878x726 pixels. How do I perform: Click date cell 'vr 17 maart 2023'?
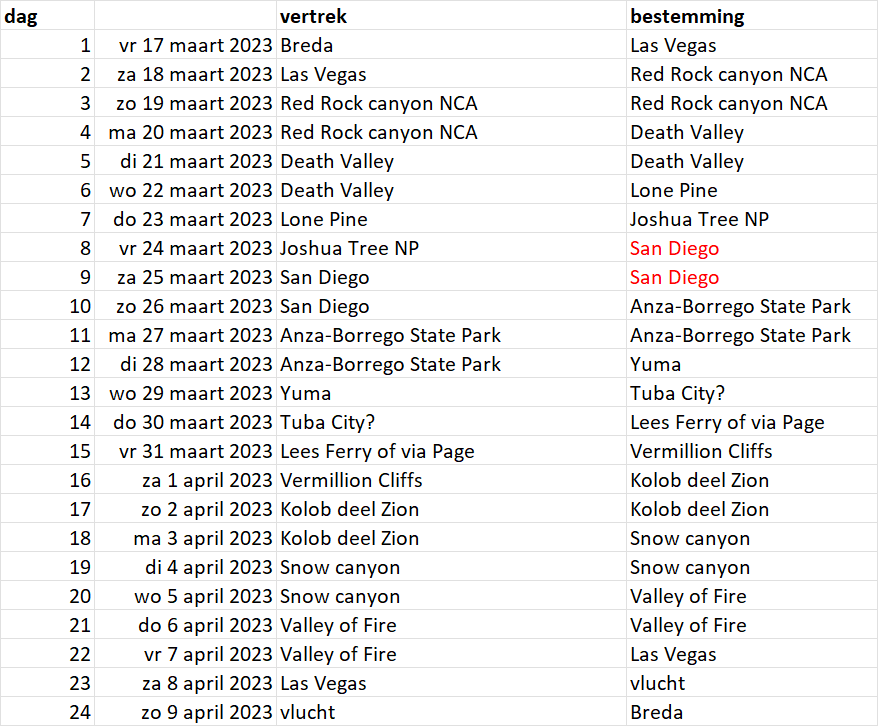(x=195, y=45)
